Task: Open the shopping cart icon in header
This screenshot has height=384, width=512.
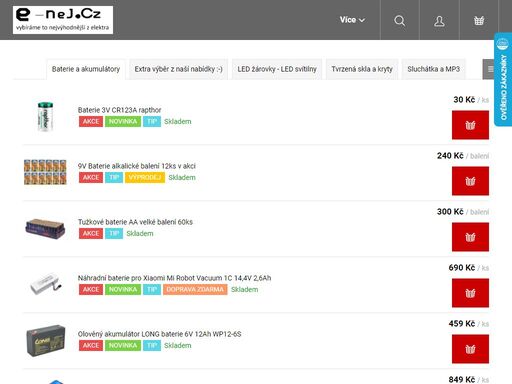Action: (x=479, y=21)
